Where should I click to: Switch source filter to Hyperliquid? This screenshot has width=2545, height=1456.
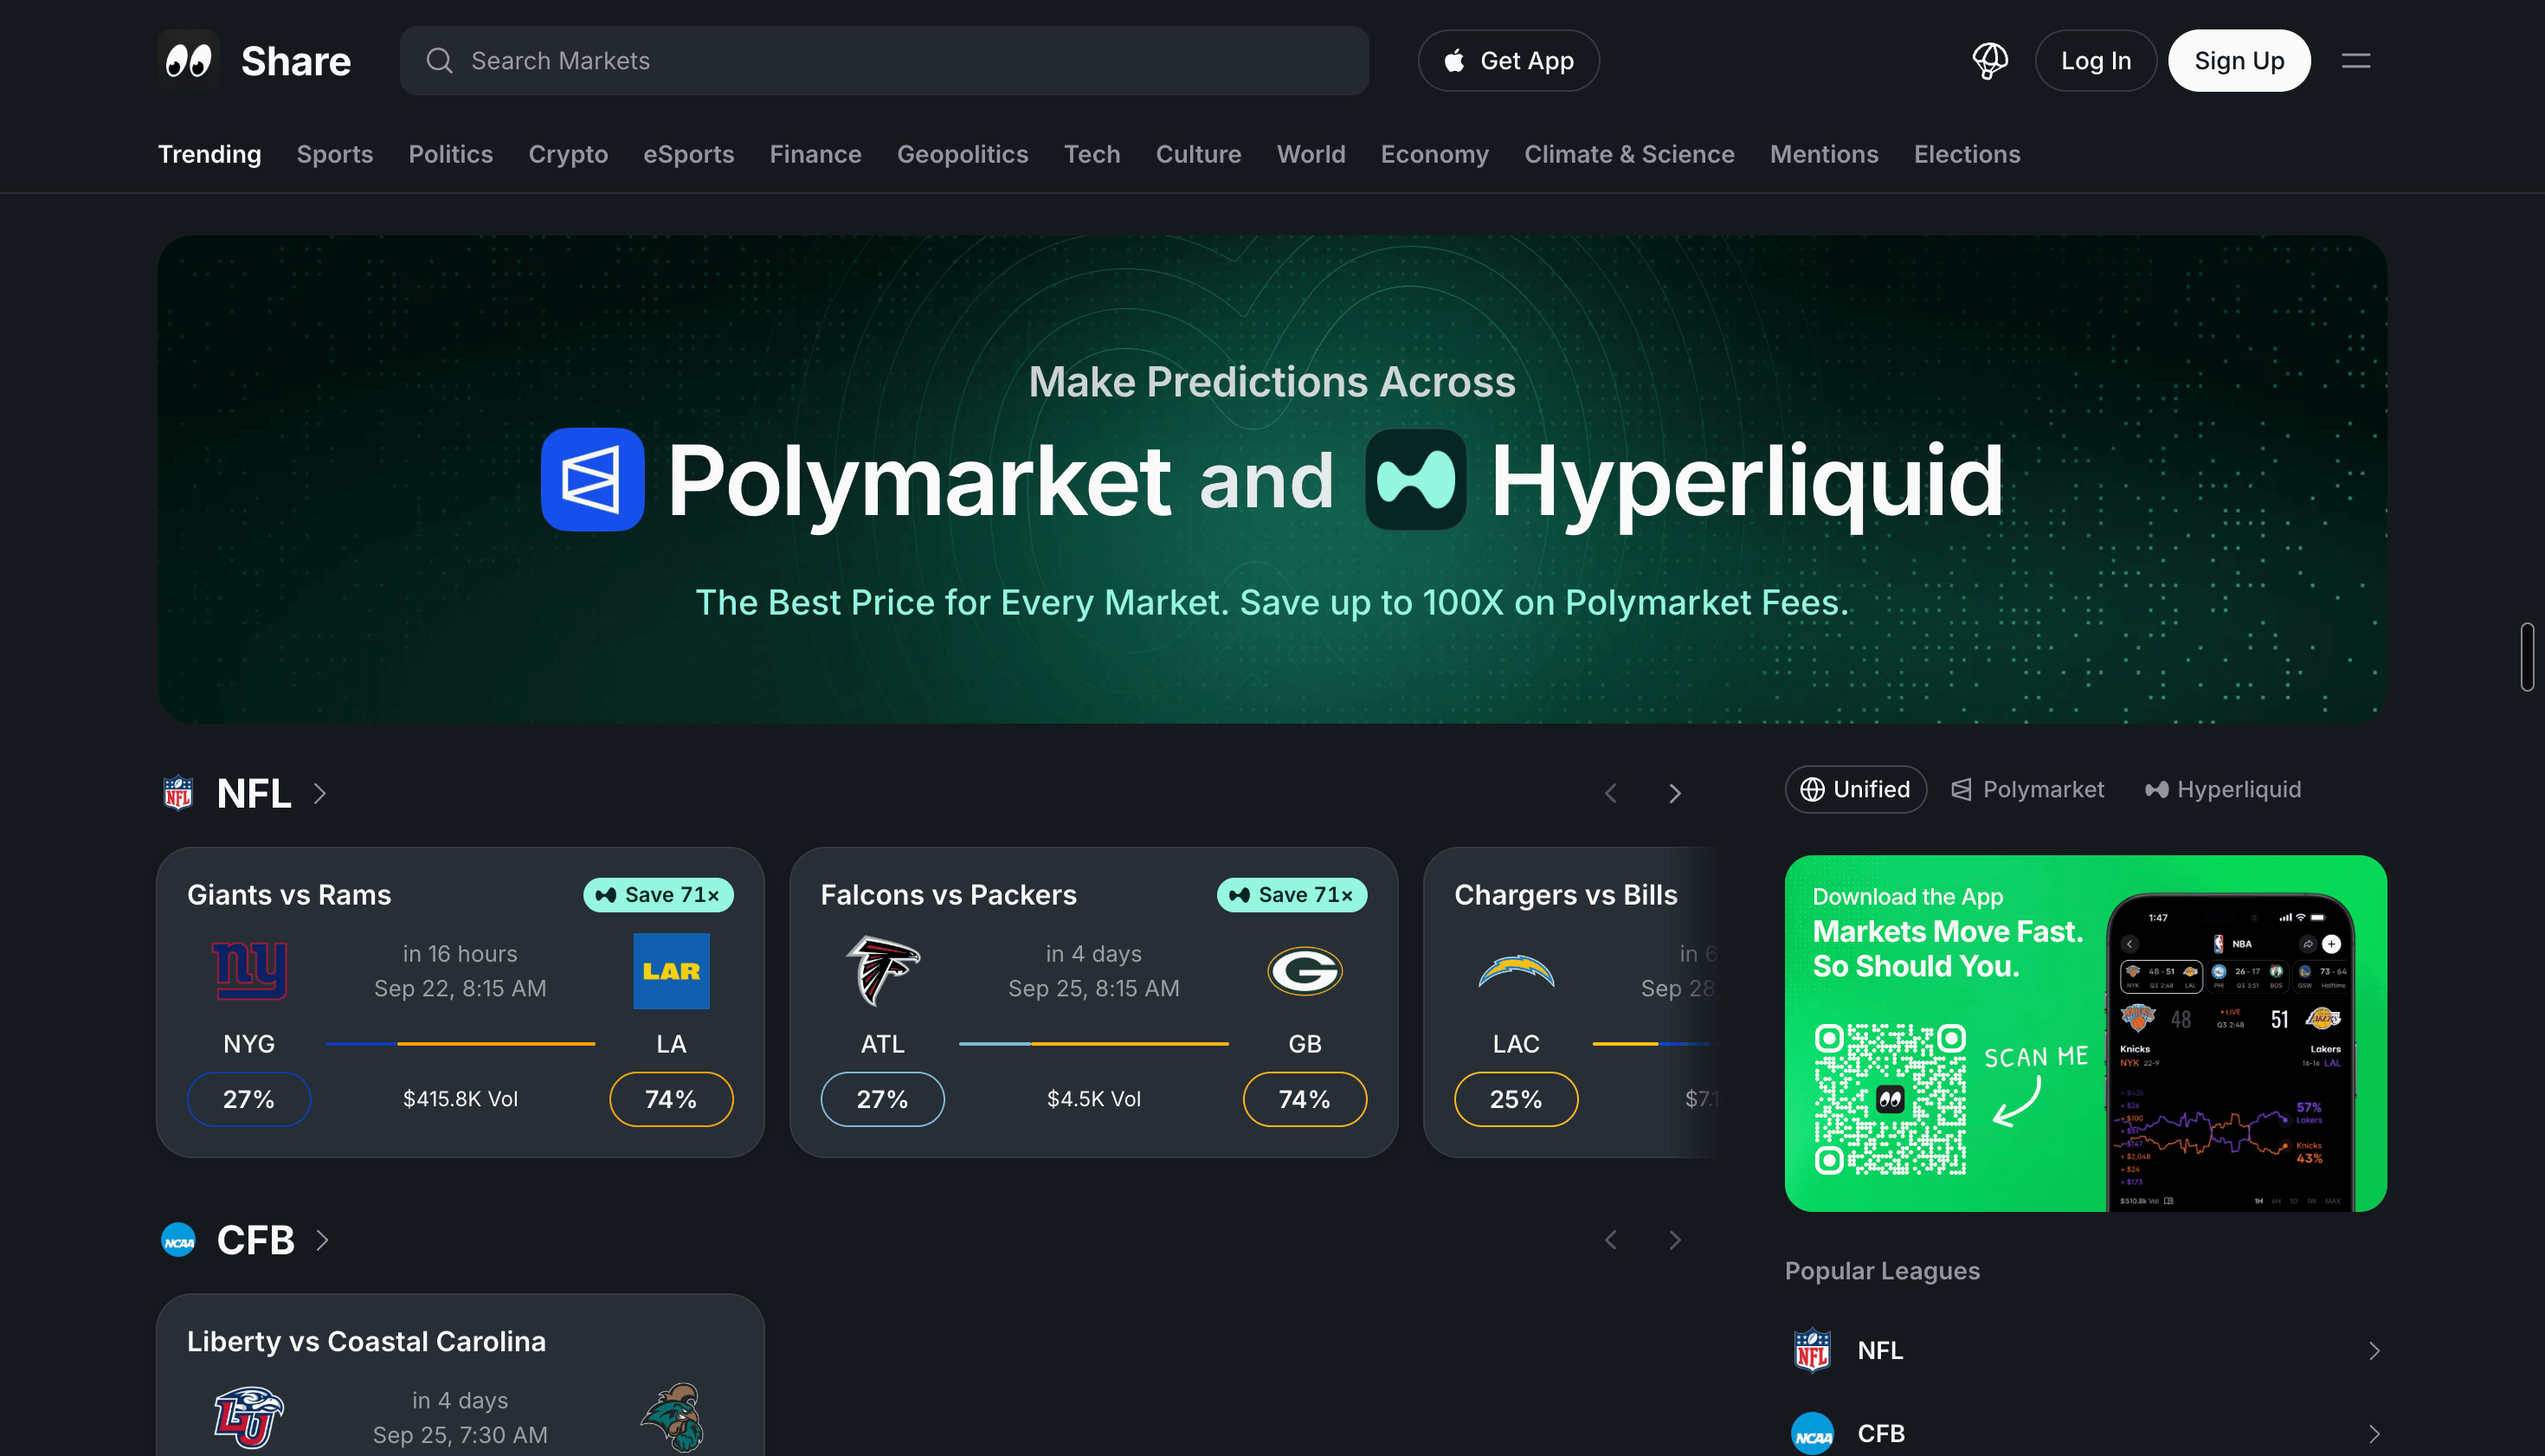tap(2223, 789)
